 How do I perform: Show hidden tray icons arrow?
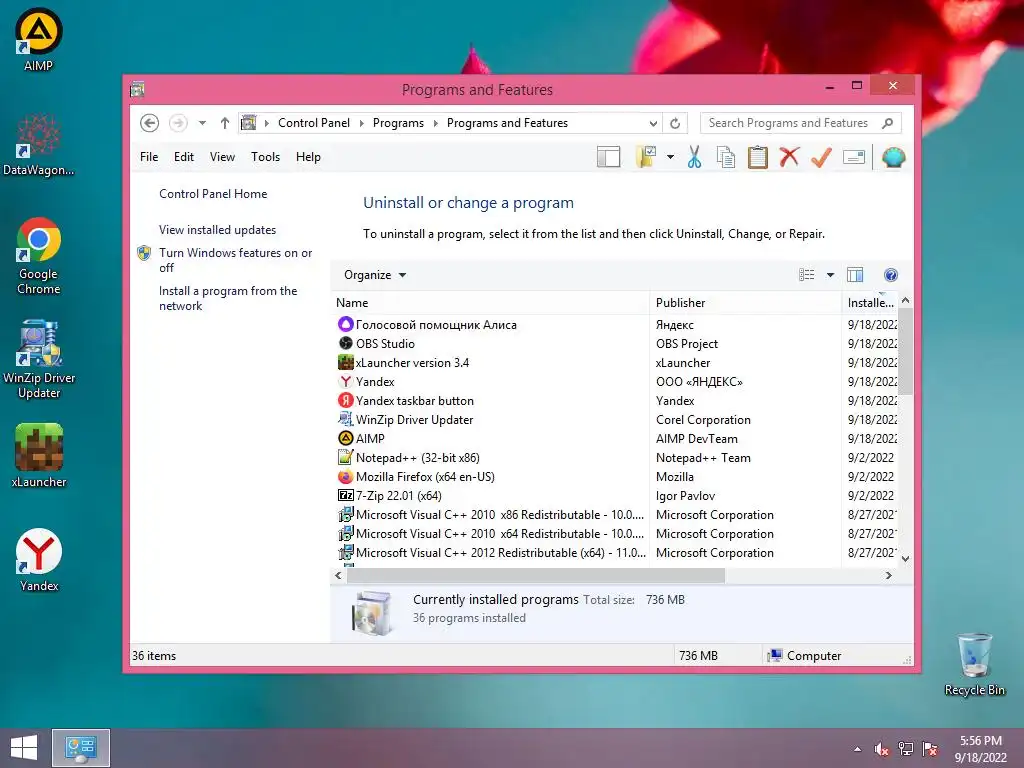coord(857,749)
